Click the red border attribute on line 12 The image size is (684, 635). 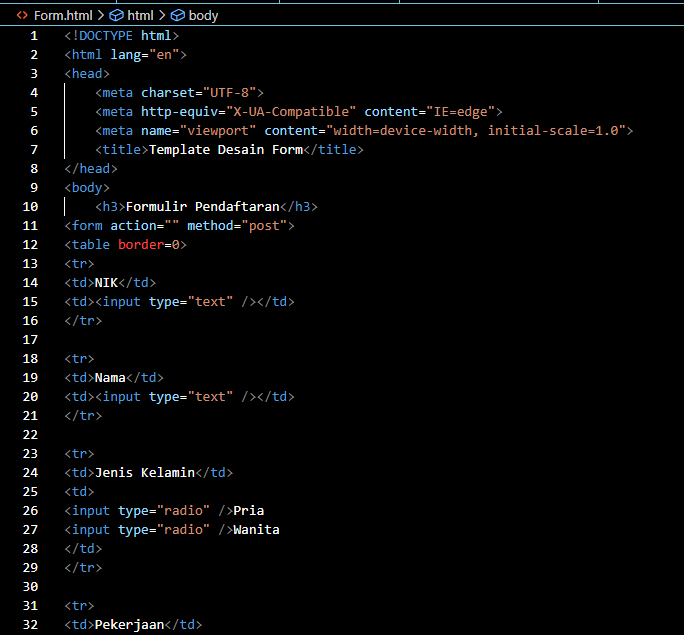pyautogui.click(x=141, y=245)
